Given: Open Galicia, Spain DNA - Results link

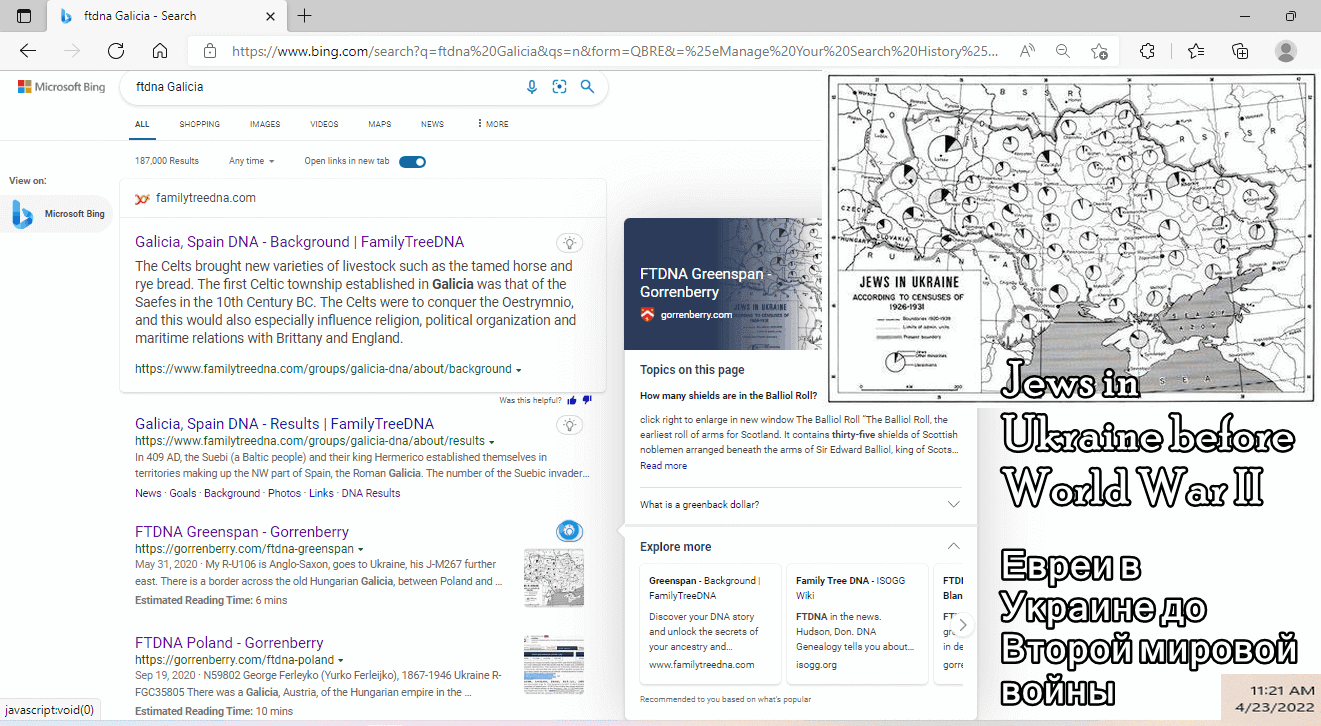Looking at the screenshot, I should pyautogui.click(x=284, y=424).
